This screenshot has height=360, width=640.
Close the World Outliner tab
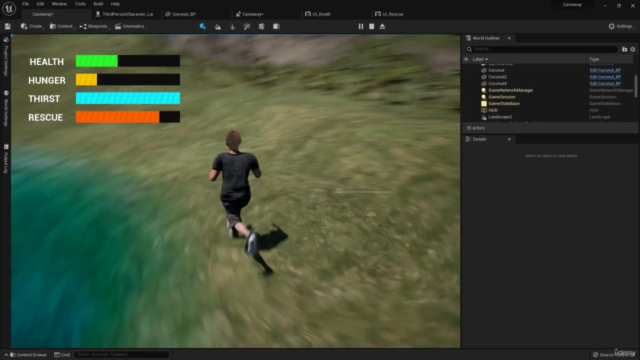tap(509, 38)
